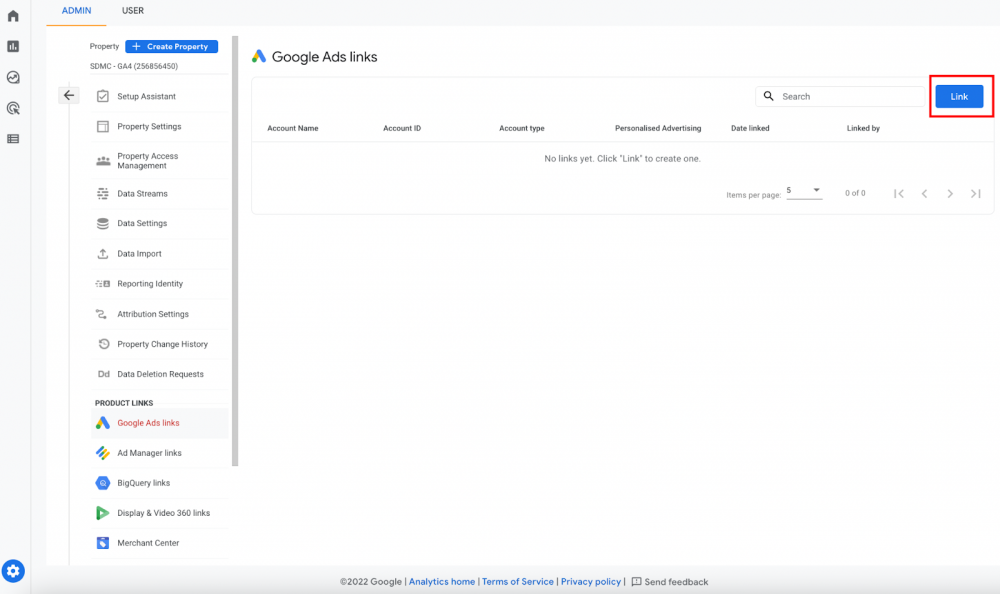Expand the Items per page dropdown
The image size is (1000, 594).
pyautogui.click(x=804, y=191)
